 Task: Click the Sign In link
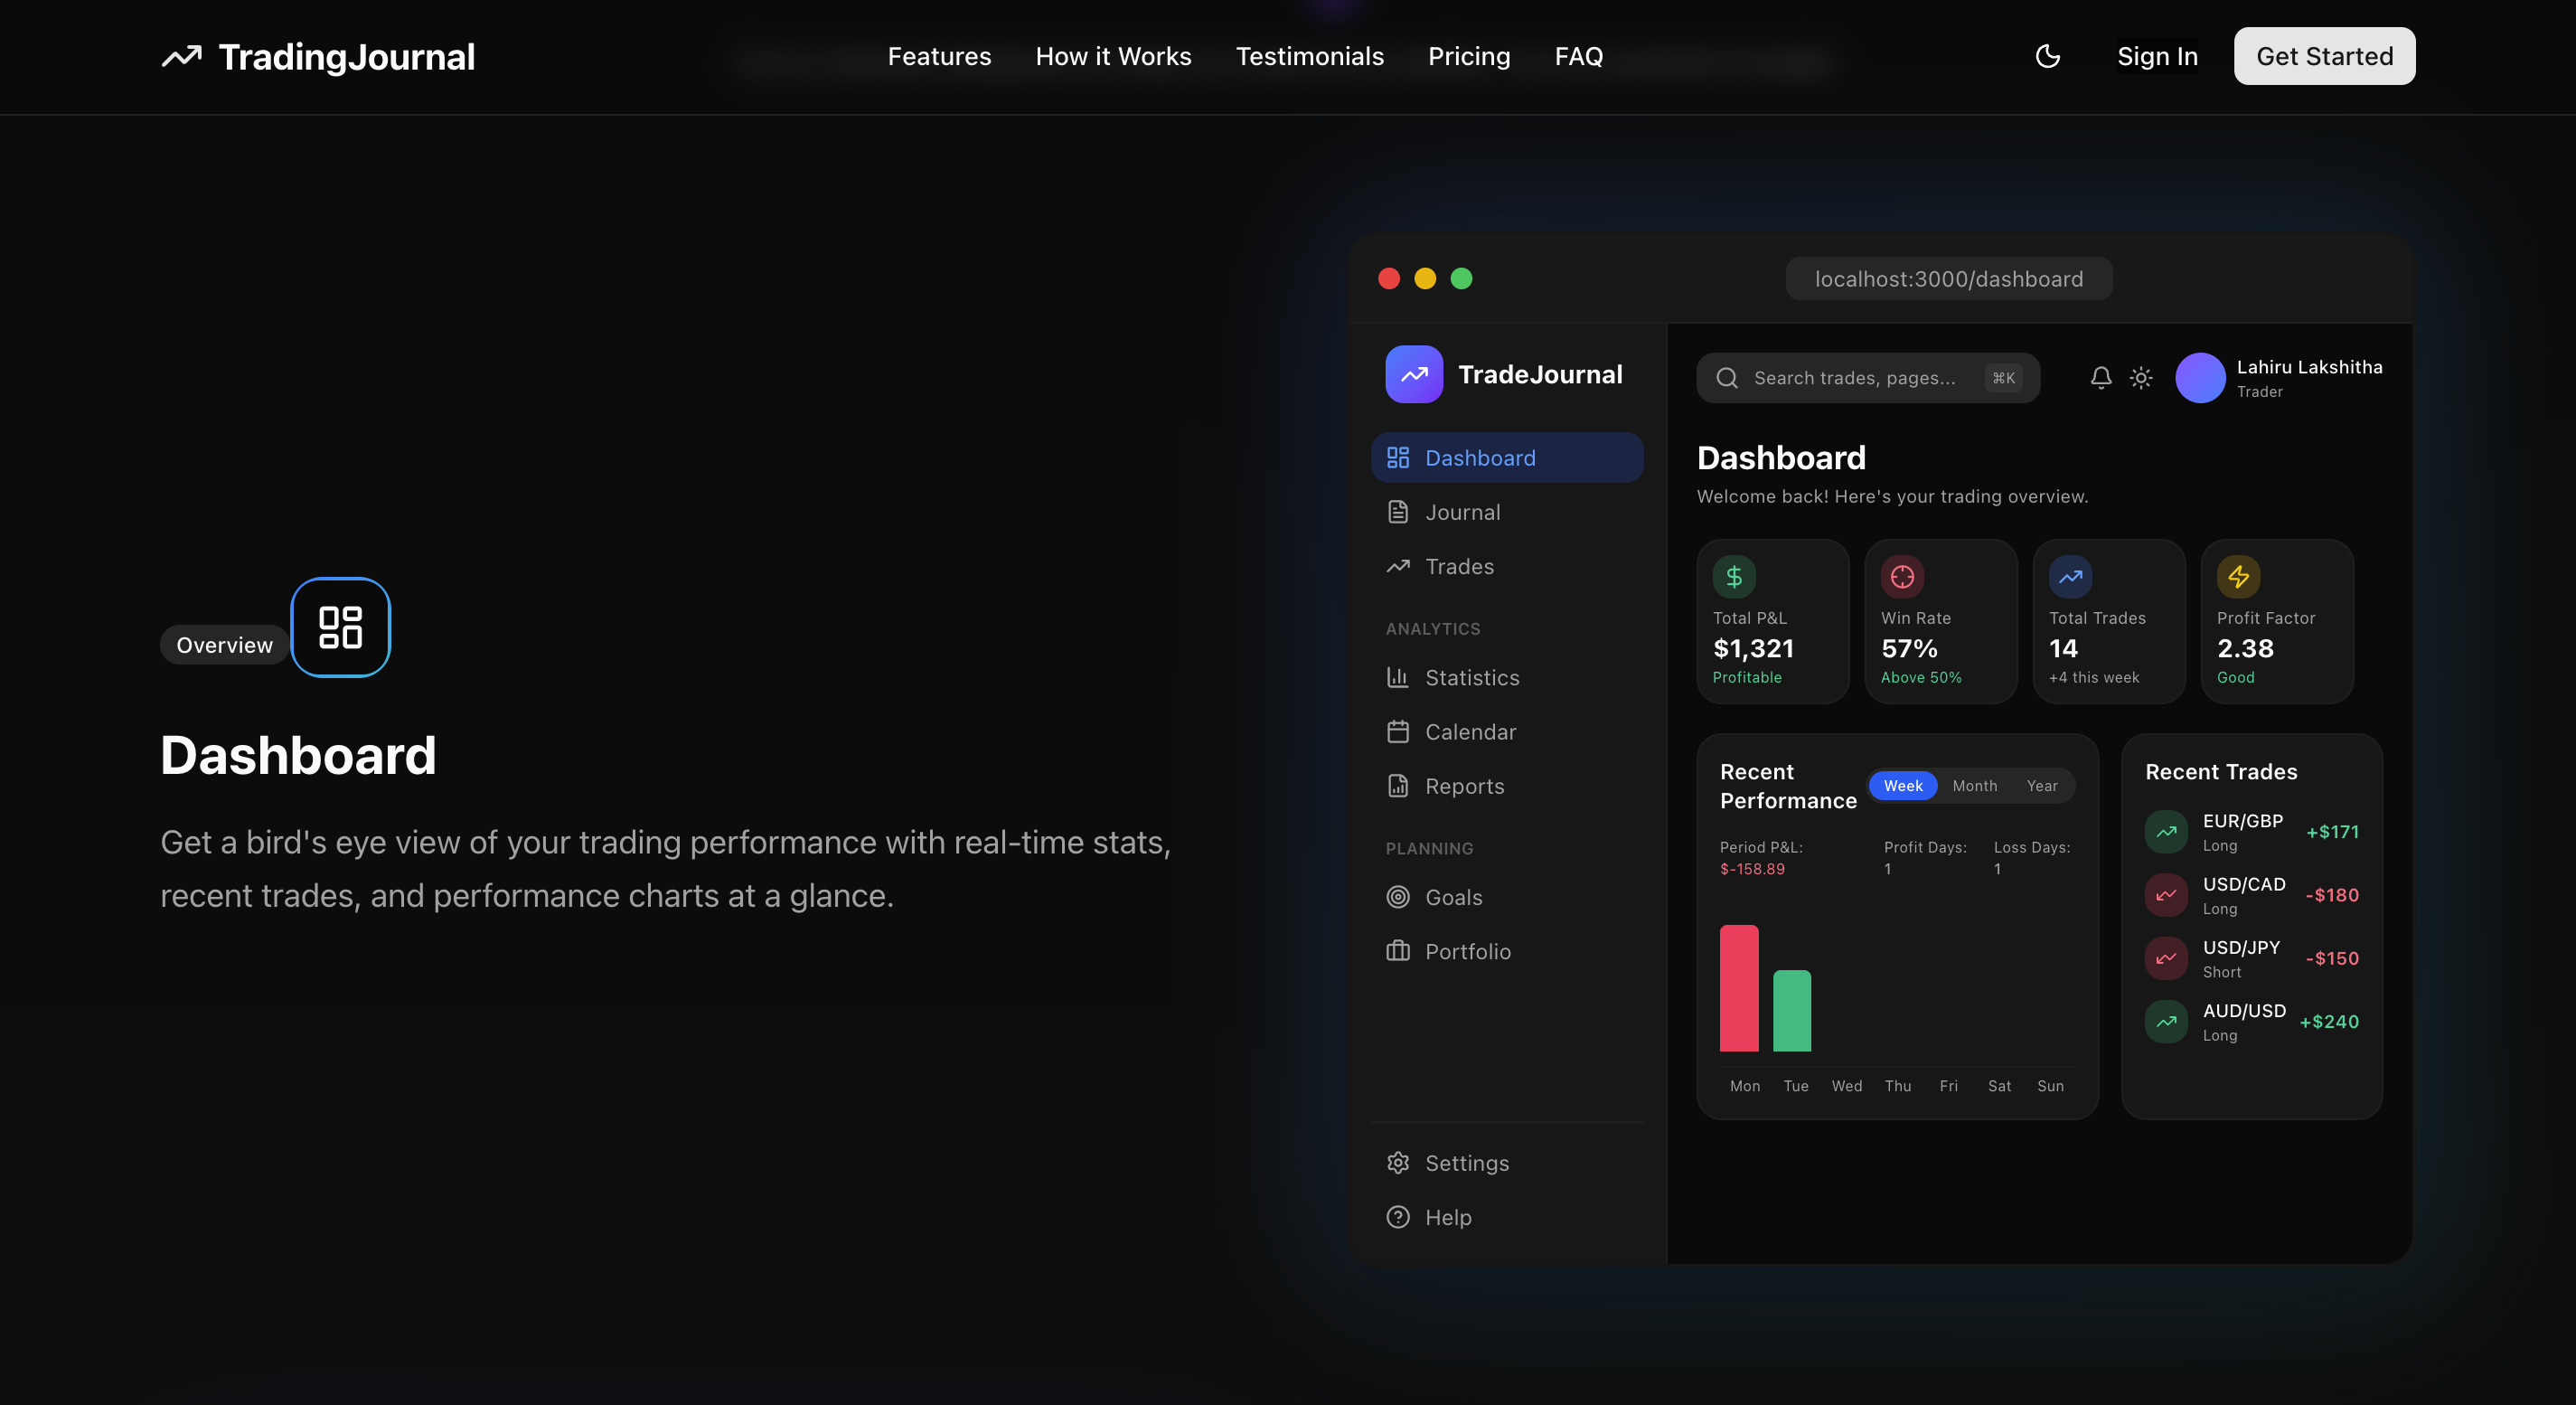click(2156, 56)
